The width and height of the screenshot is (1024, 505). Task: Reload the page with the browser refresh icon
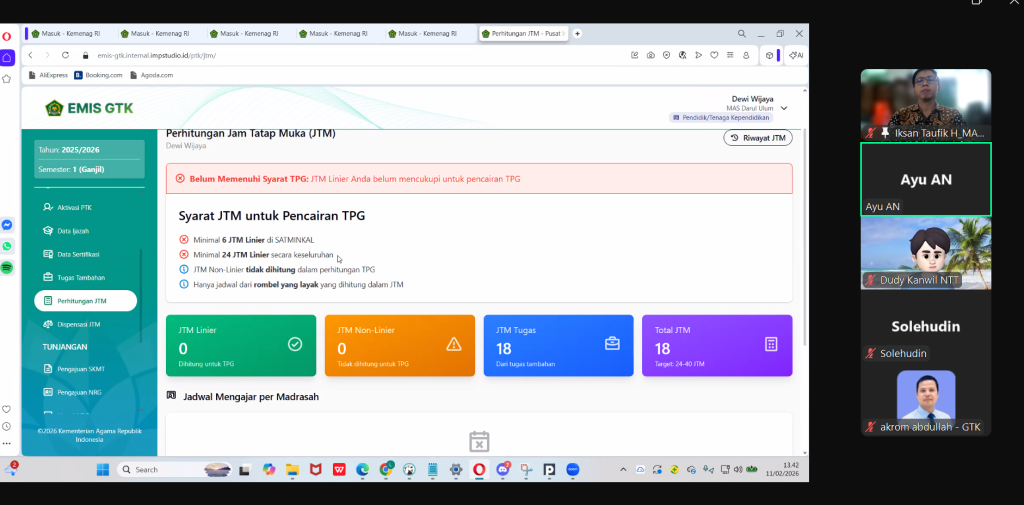click(x=66, y=55)
